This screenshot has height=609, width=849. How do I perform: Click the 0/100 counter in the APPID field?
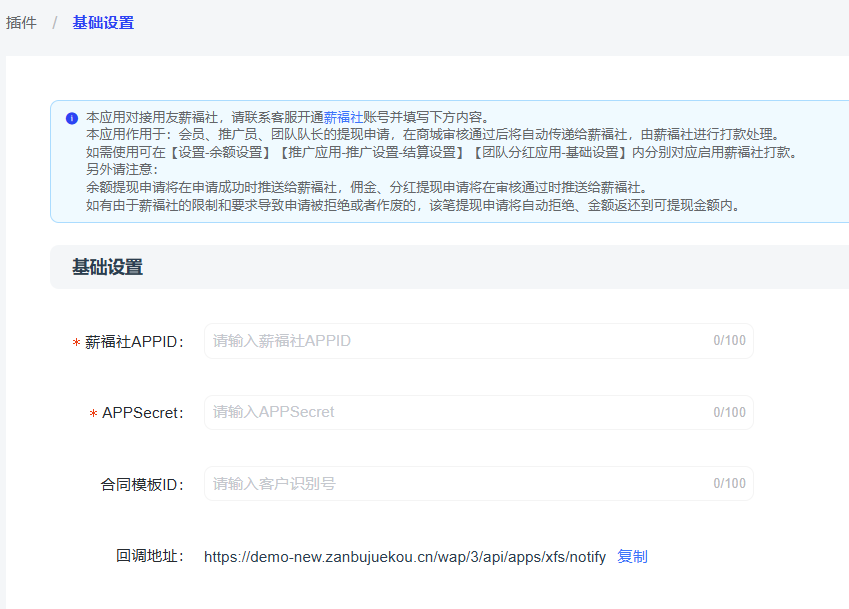pyautogui.click(x=729, y=341)
